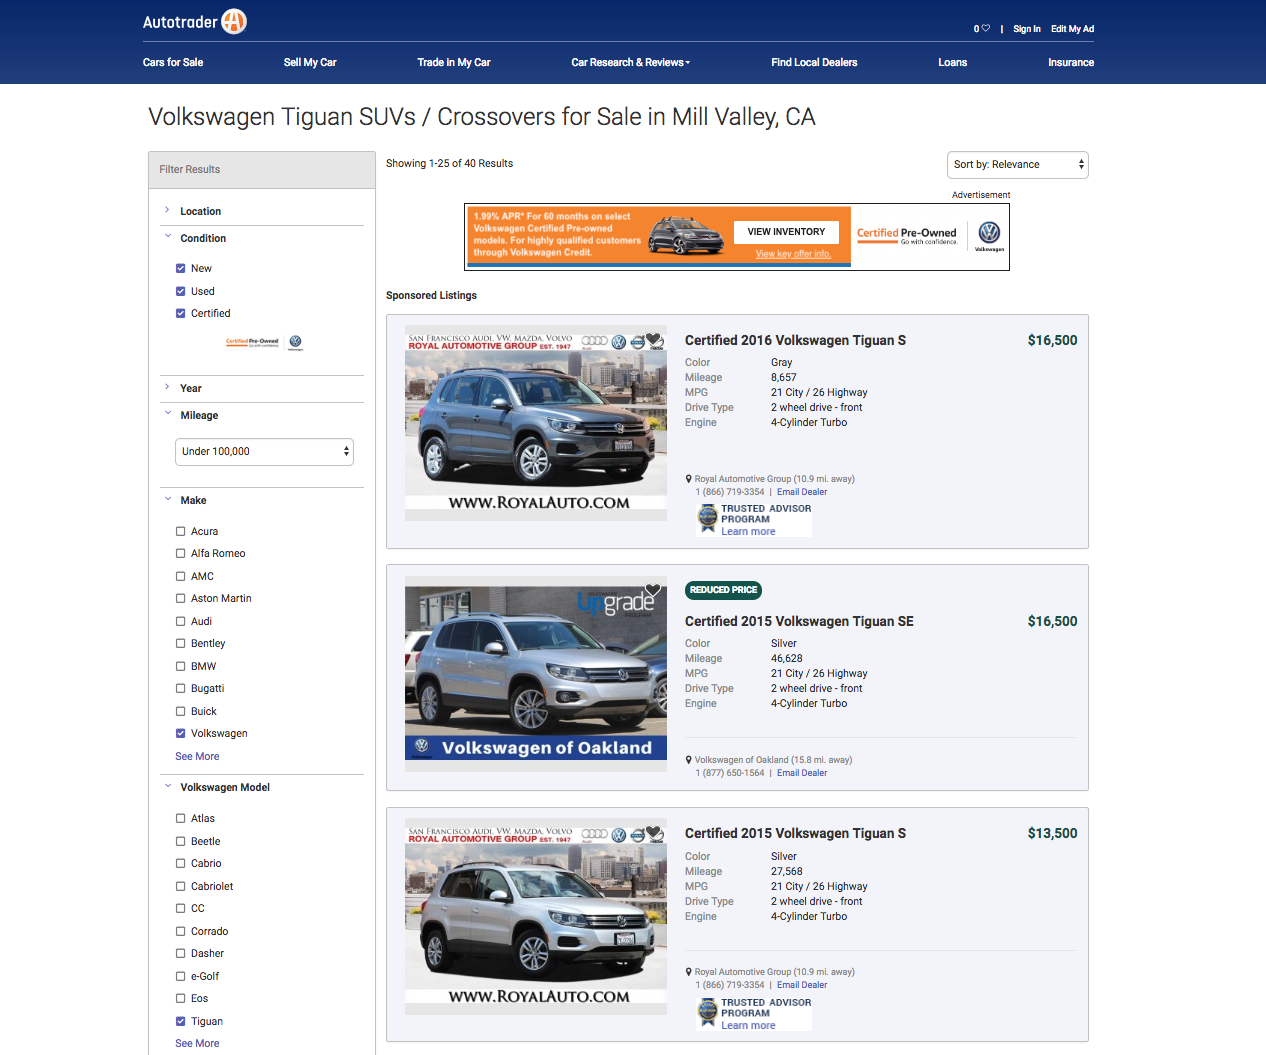Check the Audi make checkbox
Screen dimensions: 1266x1055
[x=181, y=621]
